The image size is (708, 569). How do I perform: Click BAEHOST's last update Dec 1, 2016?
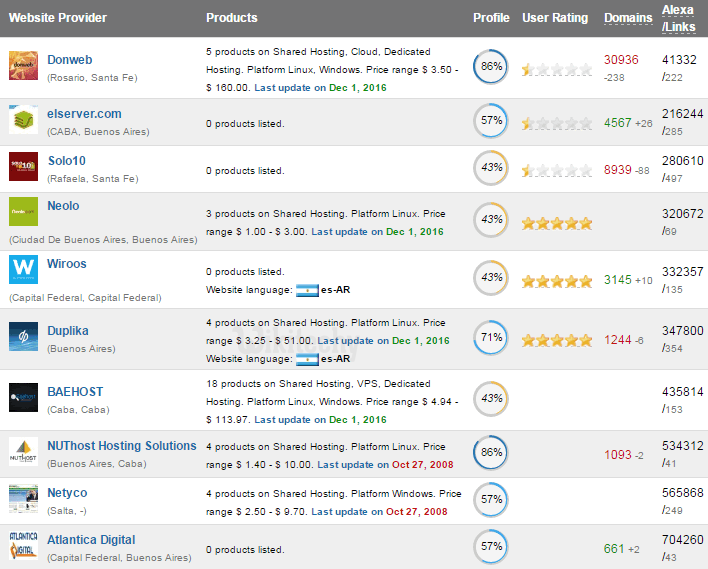coord(358,420)
